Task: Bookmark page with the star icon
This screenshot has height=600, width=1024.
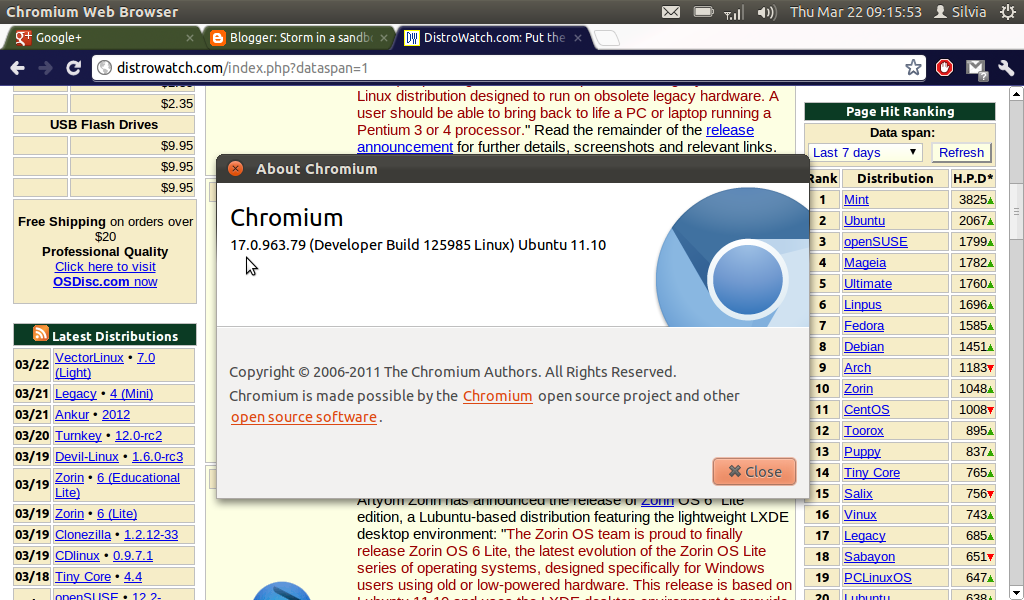Action: (x=913, y=67)
